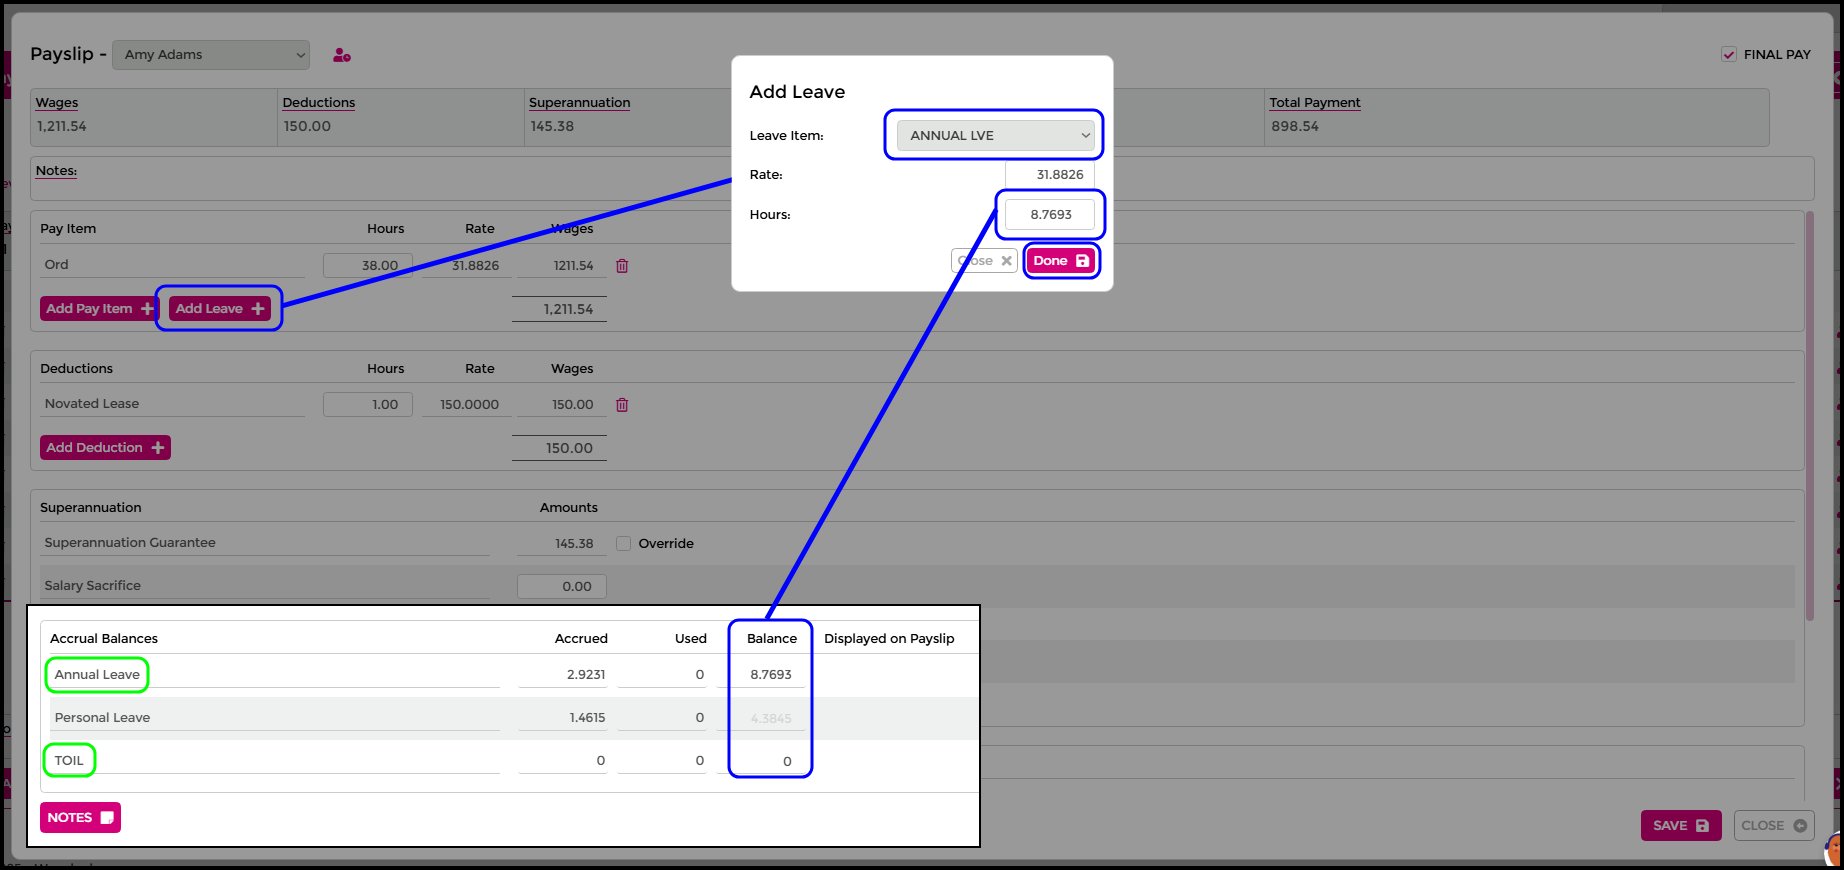This screenshot has width=1844, height=870.
Task: Edit the Ord hours field showing 38.00
Action: coord(367,266)
